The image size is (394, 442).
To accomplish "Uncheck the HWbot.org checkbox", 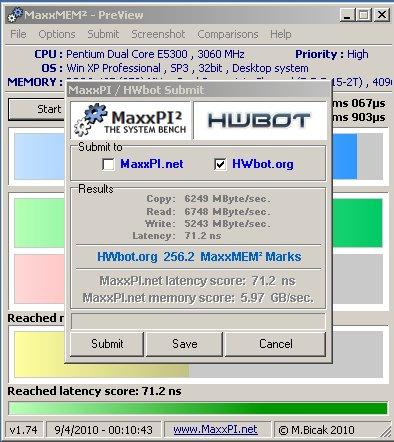I will 220,164.
